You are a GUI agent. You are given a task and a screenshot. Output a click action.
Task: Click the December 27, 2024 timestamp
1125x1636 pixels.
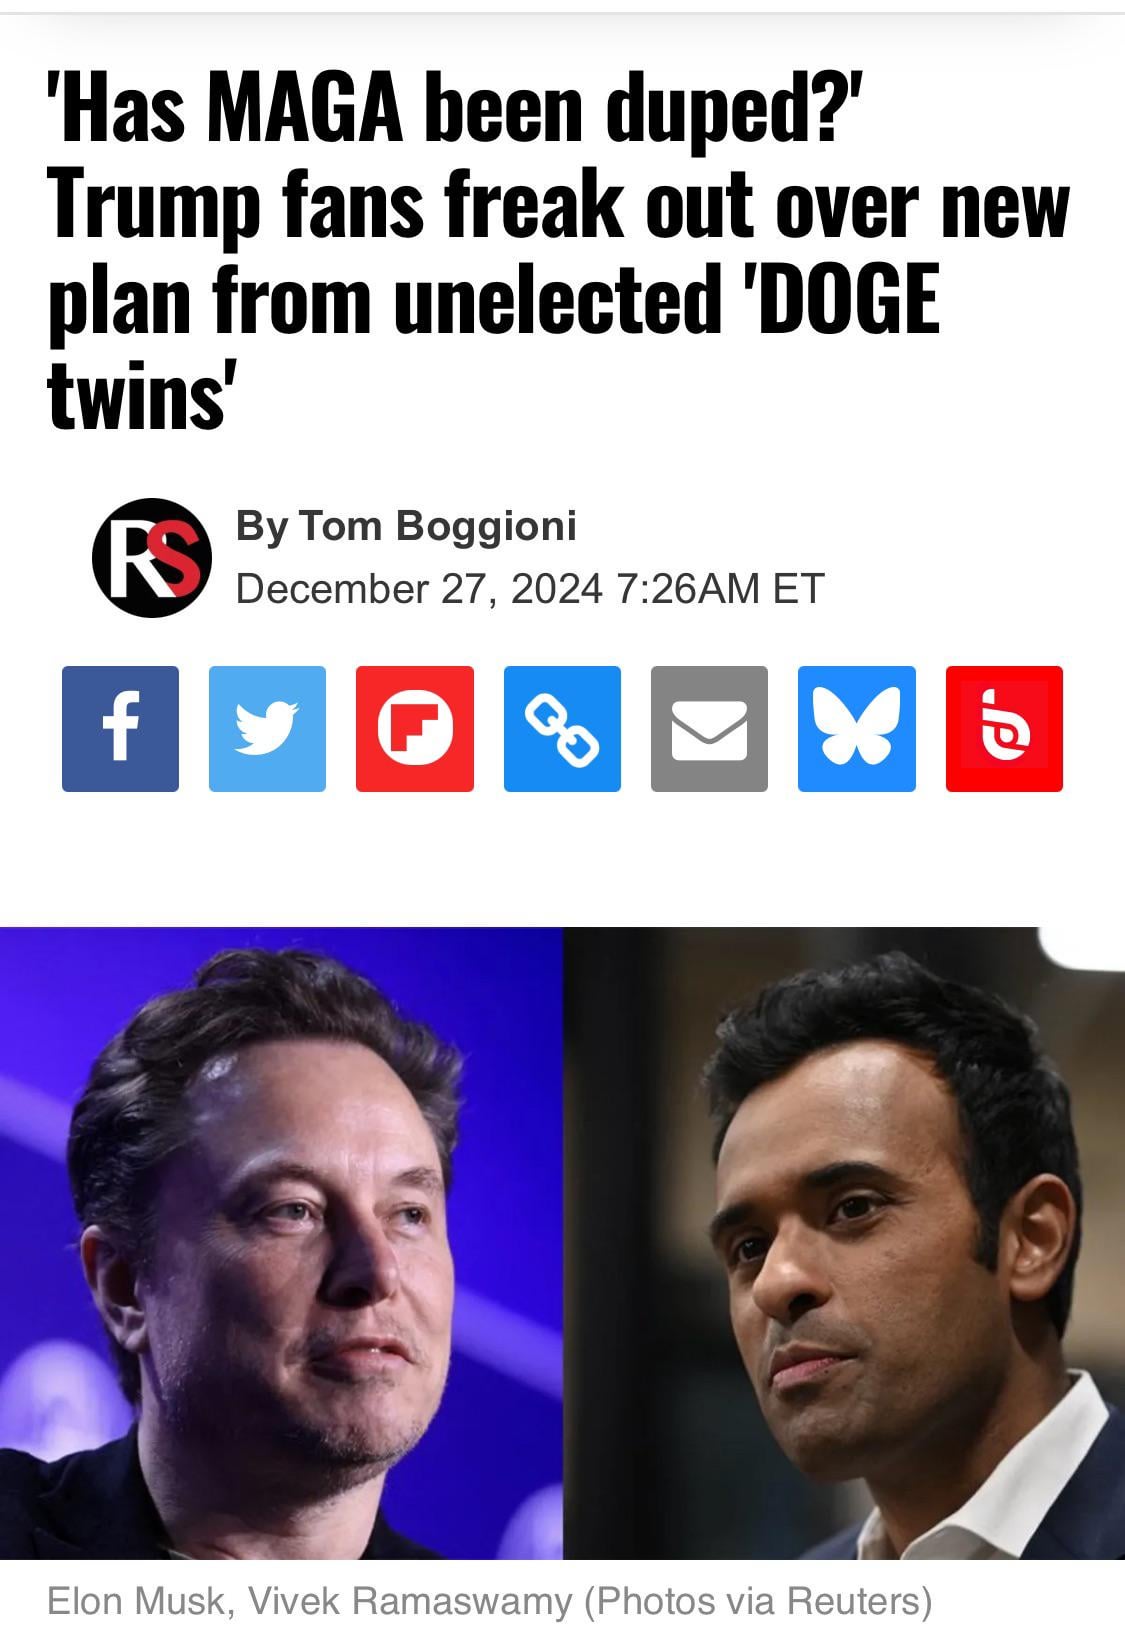point(529,588)
